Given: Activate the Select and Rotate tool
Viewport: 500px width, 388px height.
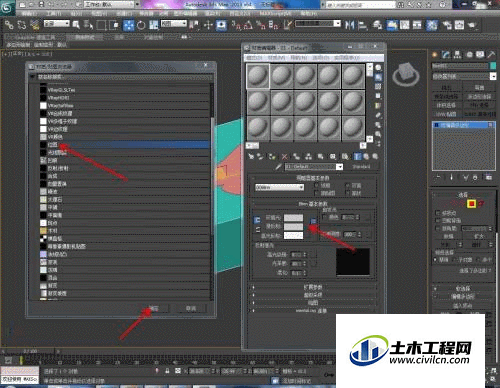Looking at the screenshot, I should tap(141, 25).
